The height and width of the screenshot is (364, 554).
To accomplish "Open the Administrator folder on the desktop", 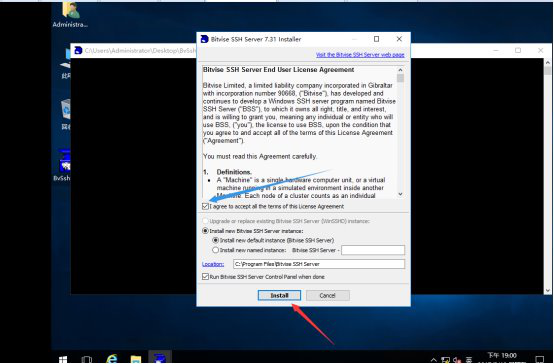I will click(70, 15).
